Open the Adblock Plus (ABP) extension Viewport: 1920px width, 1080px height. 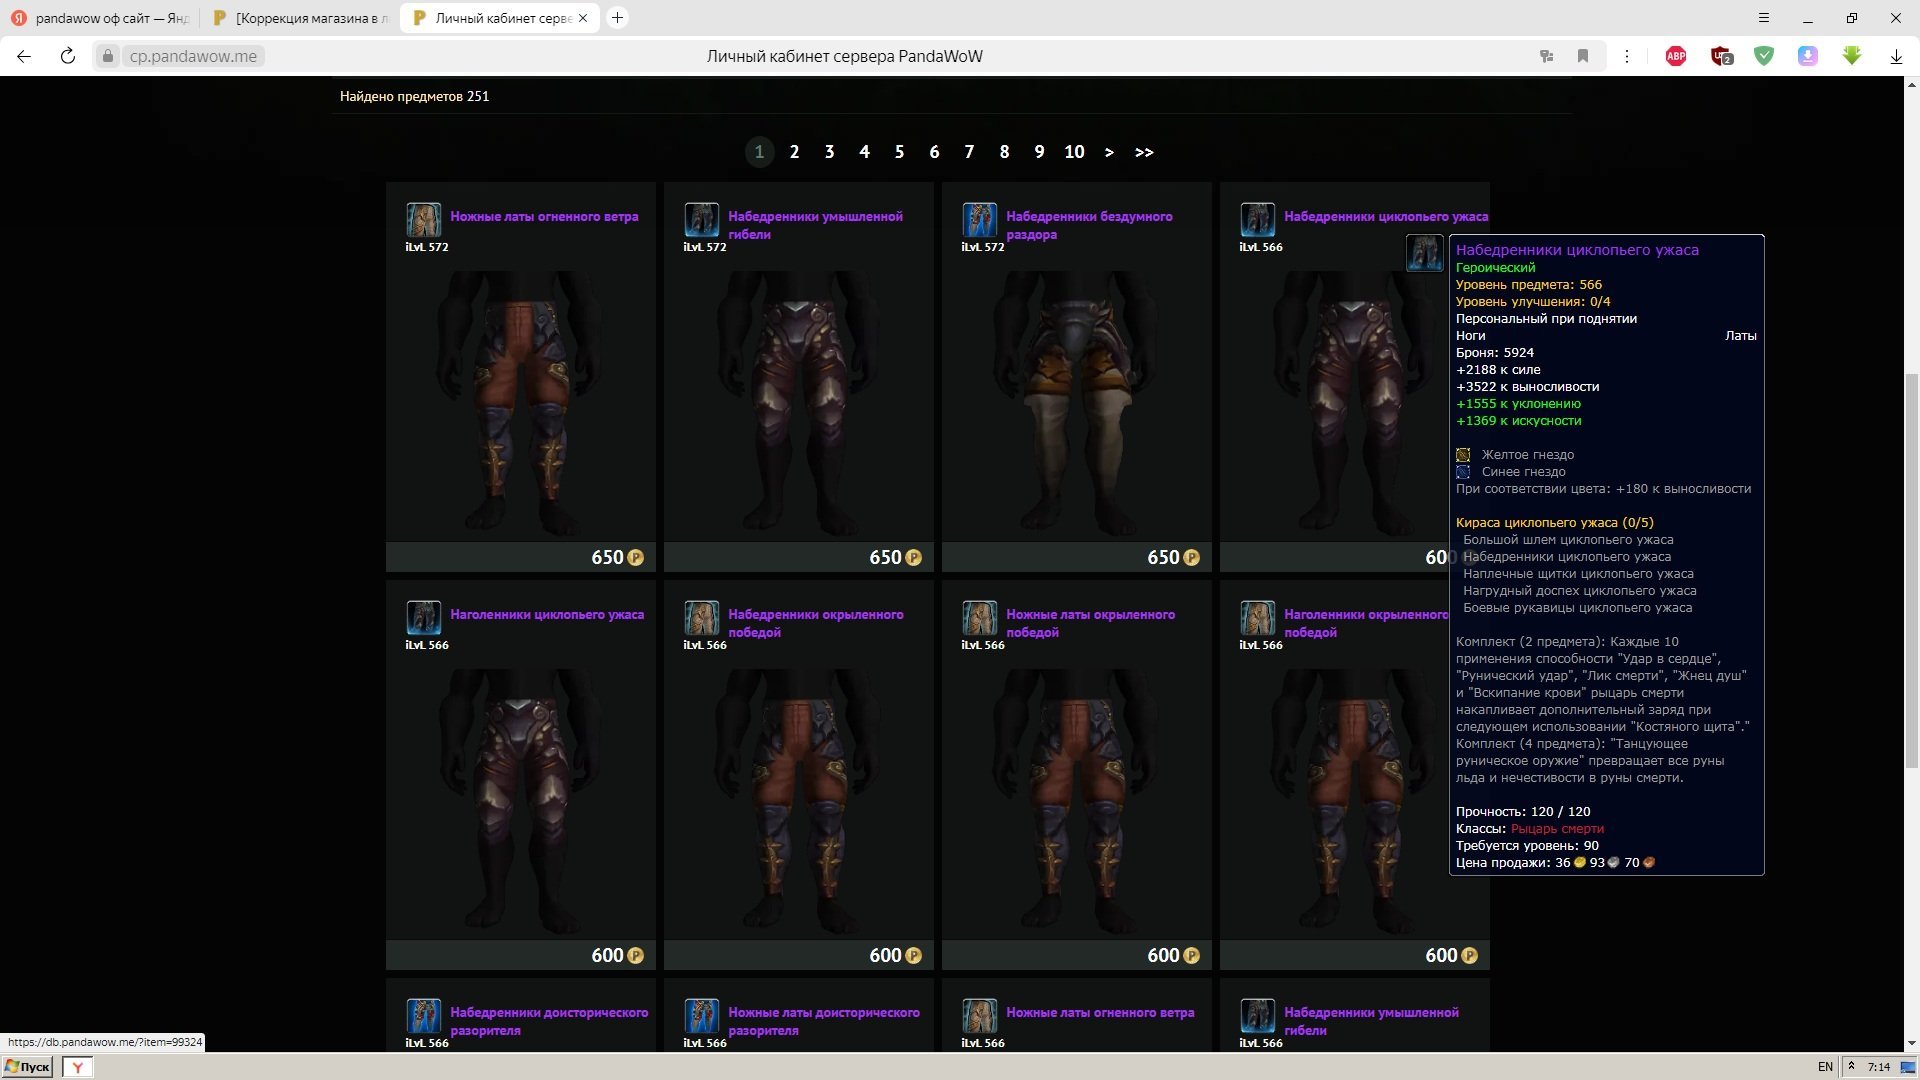1676,56
